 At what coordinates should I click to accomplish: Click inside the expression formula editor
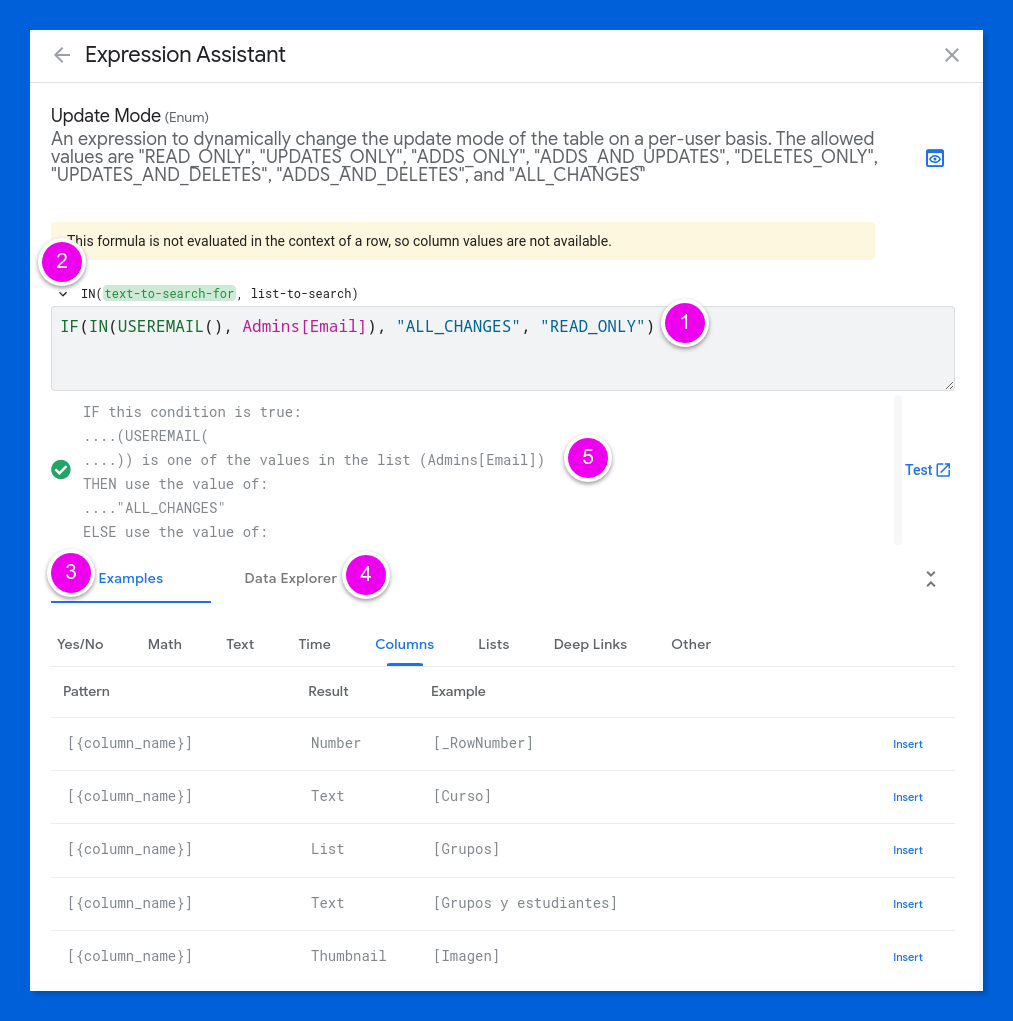503,348
